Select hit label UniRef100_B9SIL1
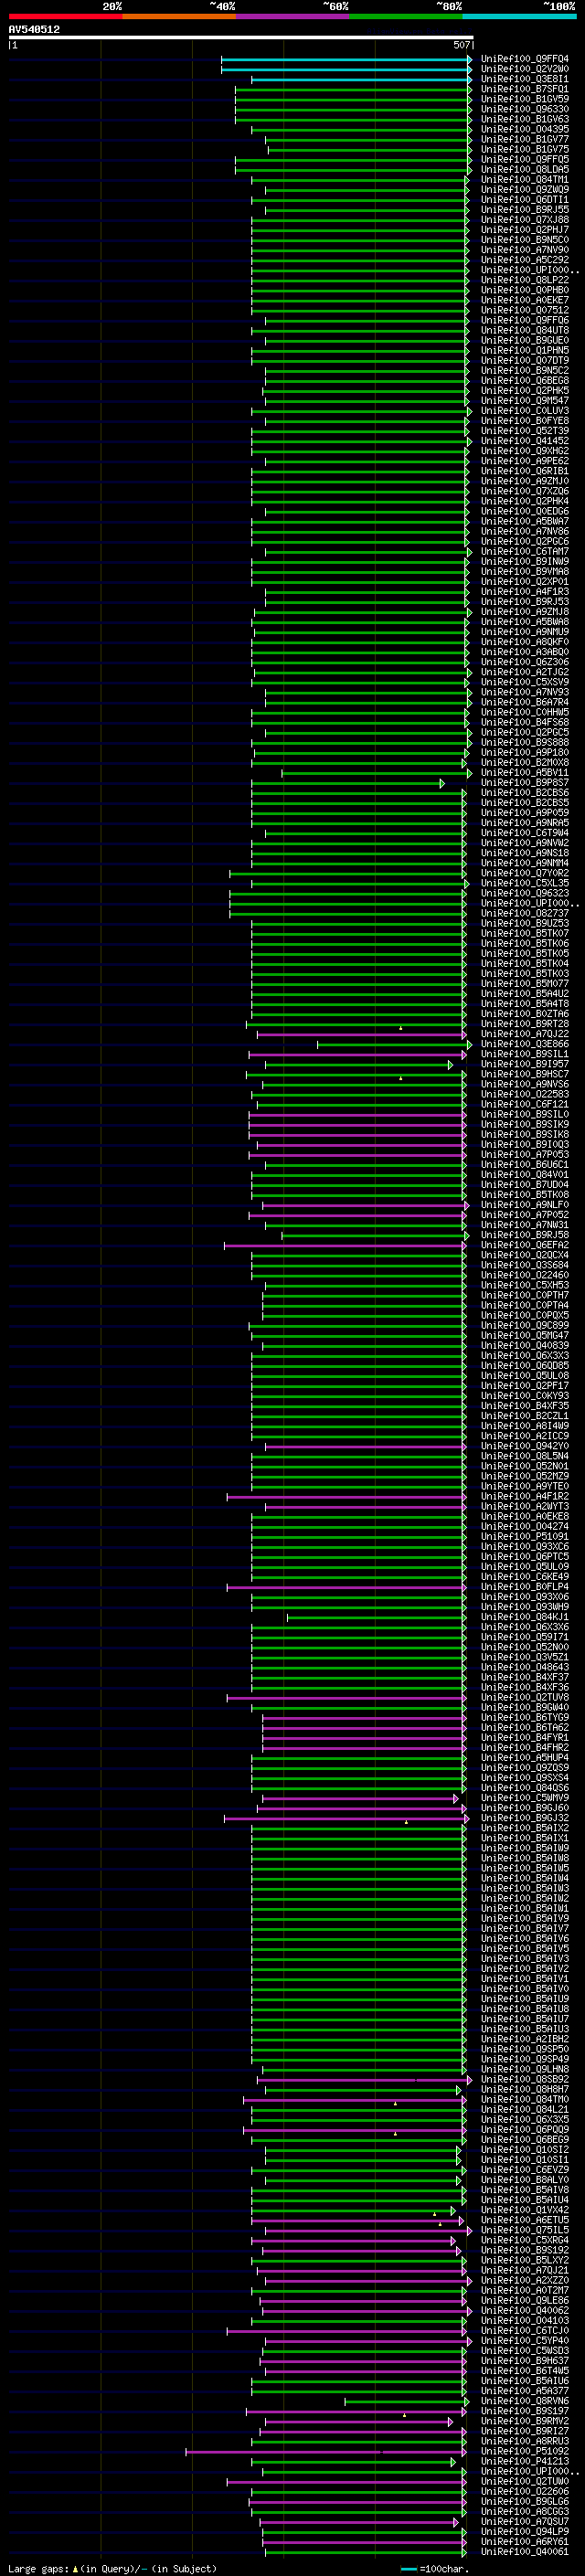 coord(525,1054)
